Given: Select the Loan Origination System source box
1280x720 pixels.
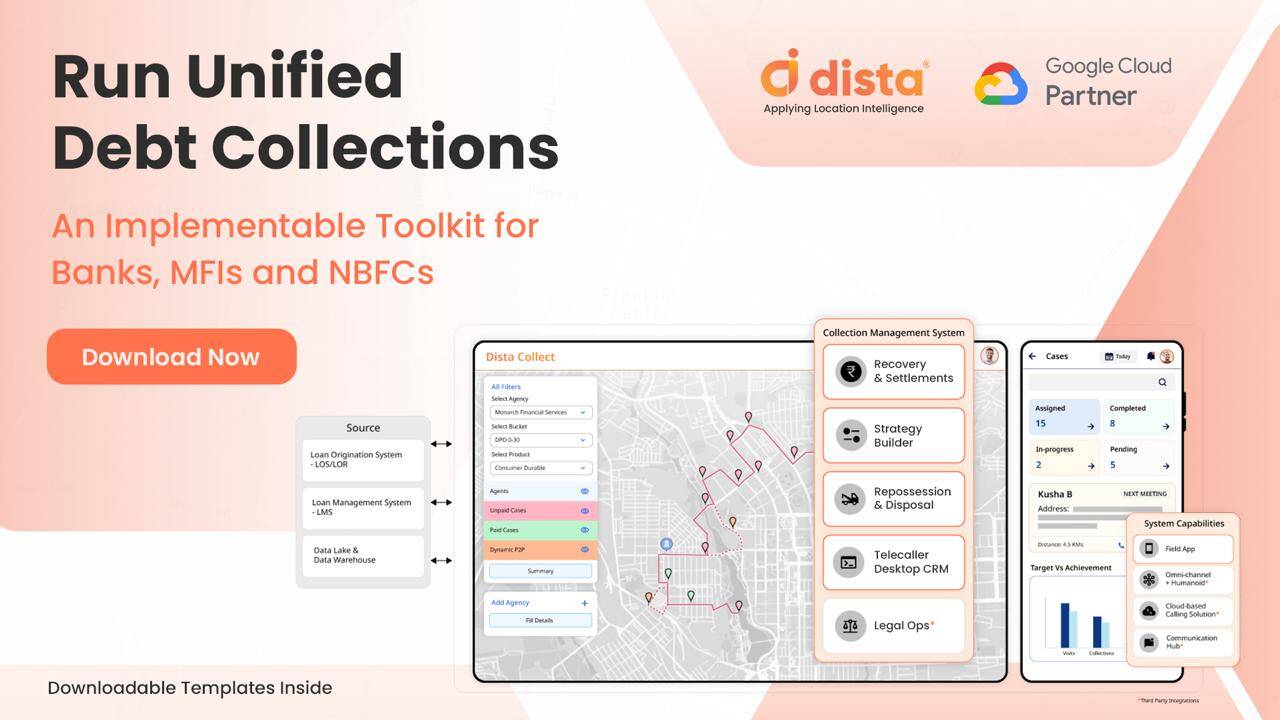Looking at the screenshot, I should 363,460.
